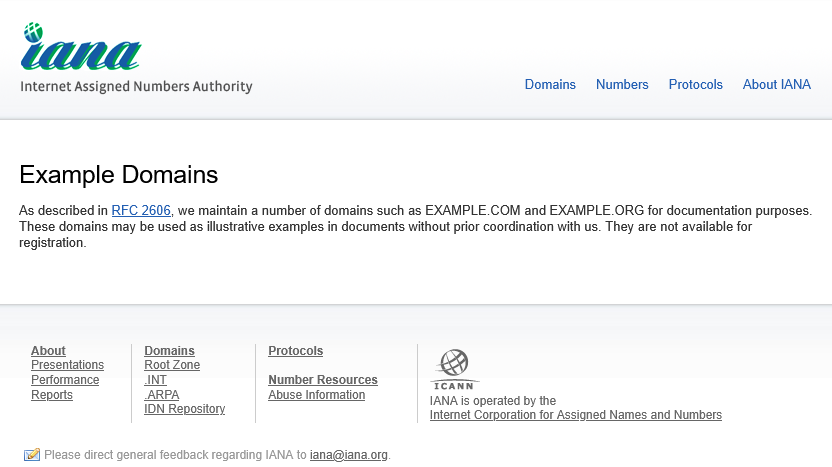
Task: Click the Reports footer link
Action: (52, 395)
